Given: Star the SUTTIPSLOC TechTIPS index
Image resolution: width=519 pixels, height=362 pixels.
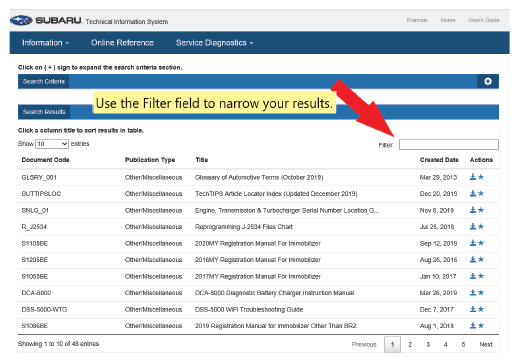Looking at the screenshot, I should click(481, 193).
